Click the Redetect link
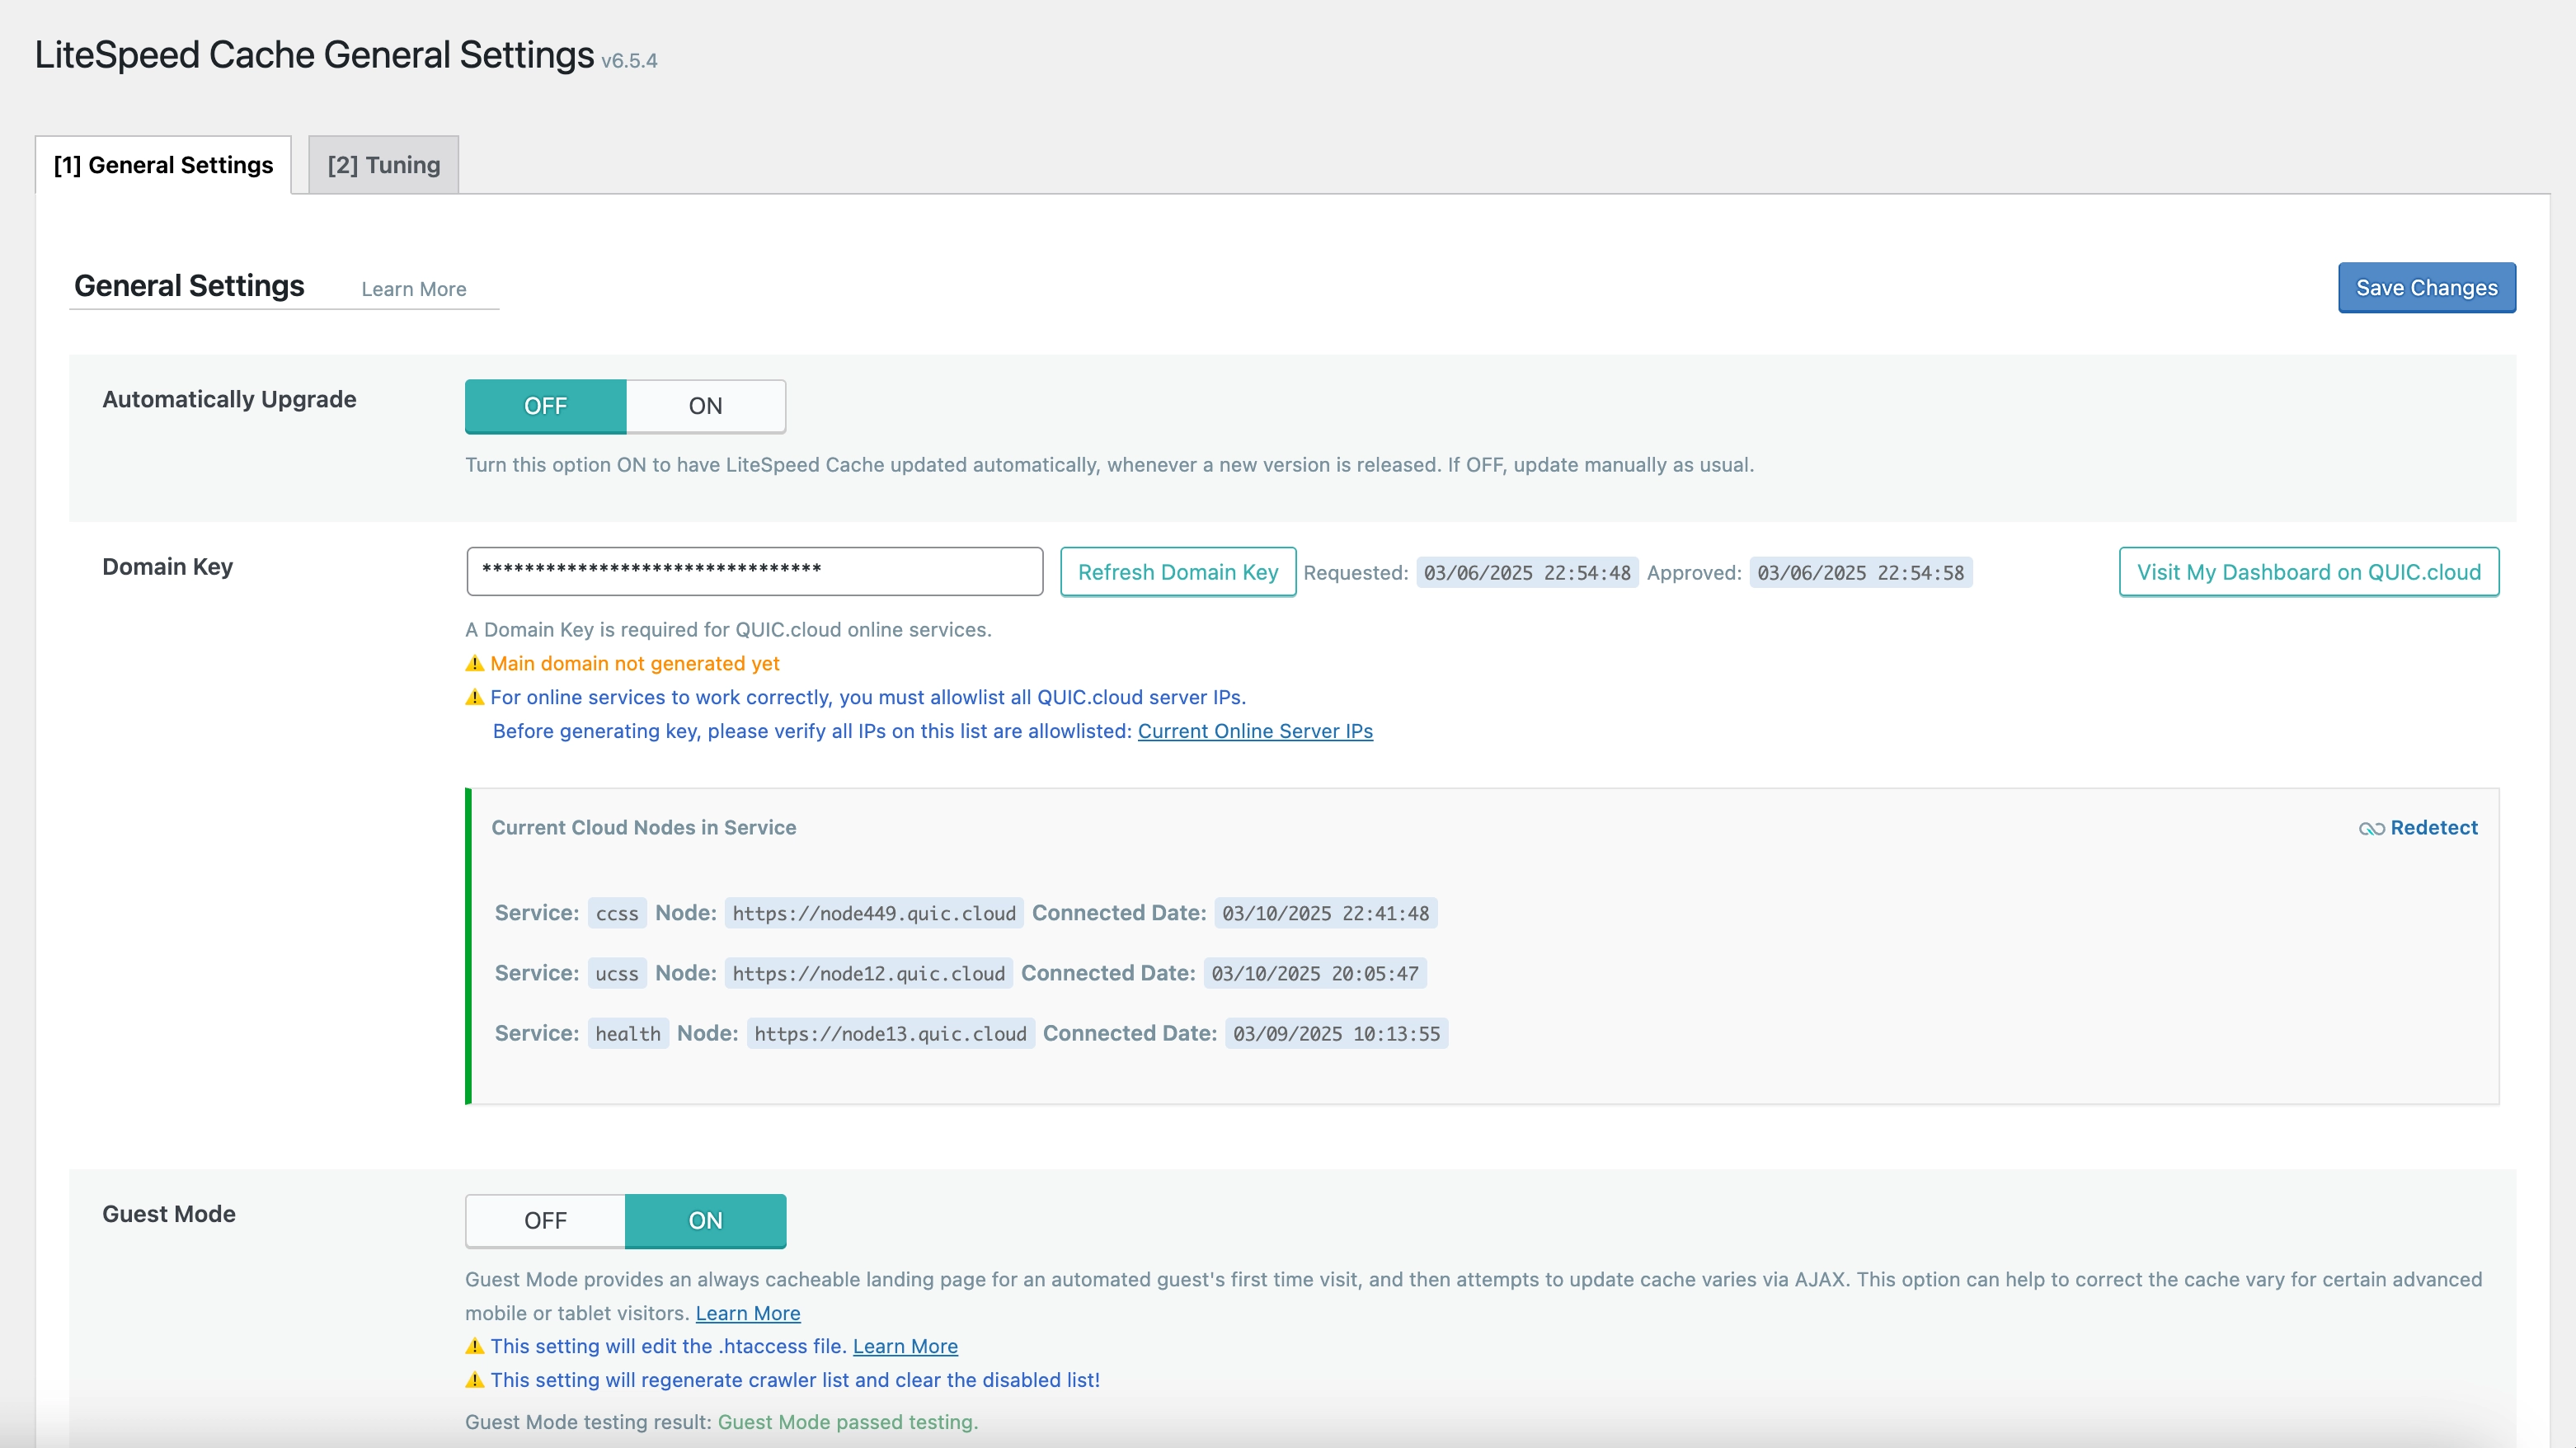Viewport: 2576px width, 1448px height. 2434,828
